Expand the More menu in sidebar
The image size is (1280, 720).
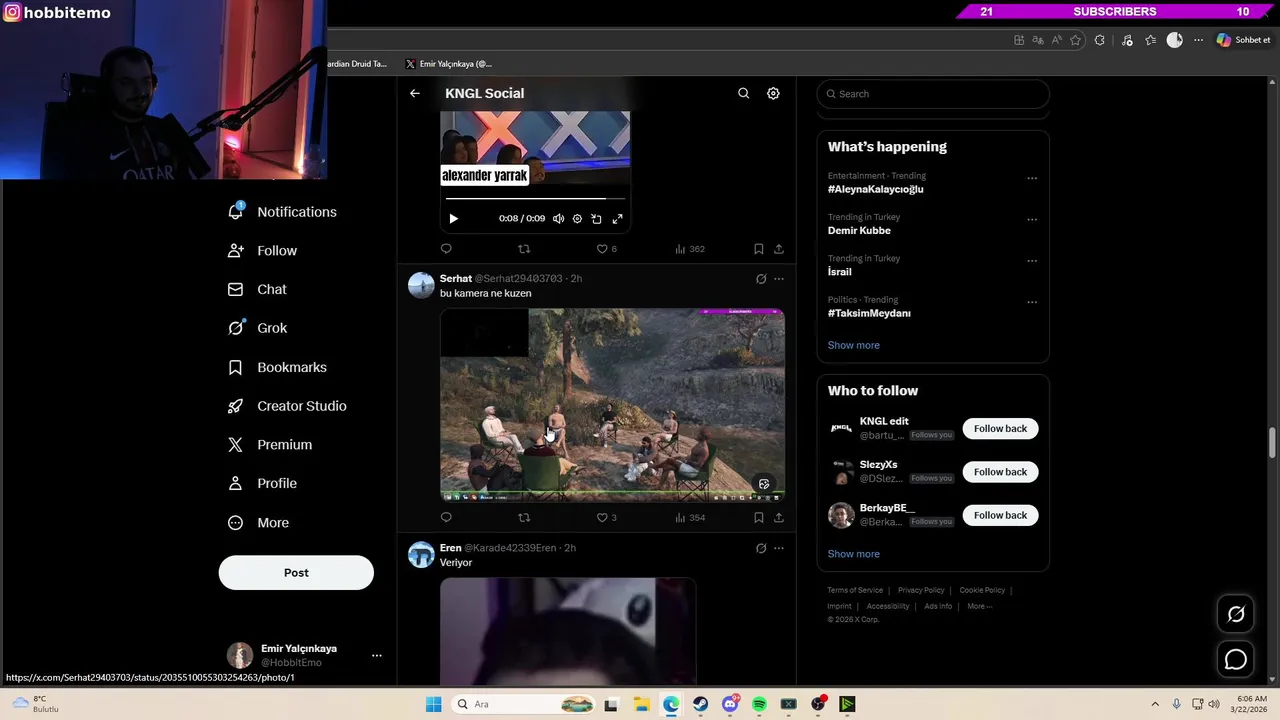tap(259, 523)
